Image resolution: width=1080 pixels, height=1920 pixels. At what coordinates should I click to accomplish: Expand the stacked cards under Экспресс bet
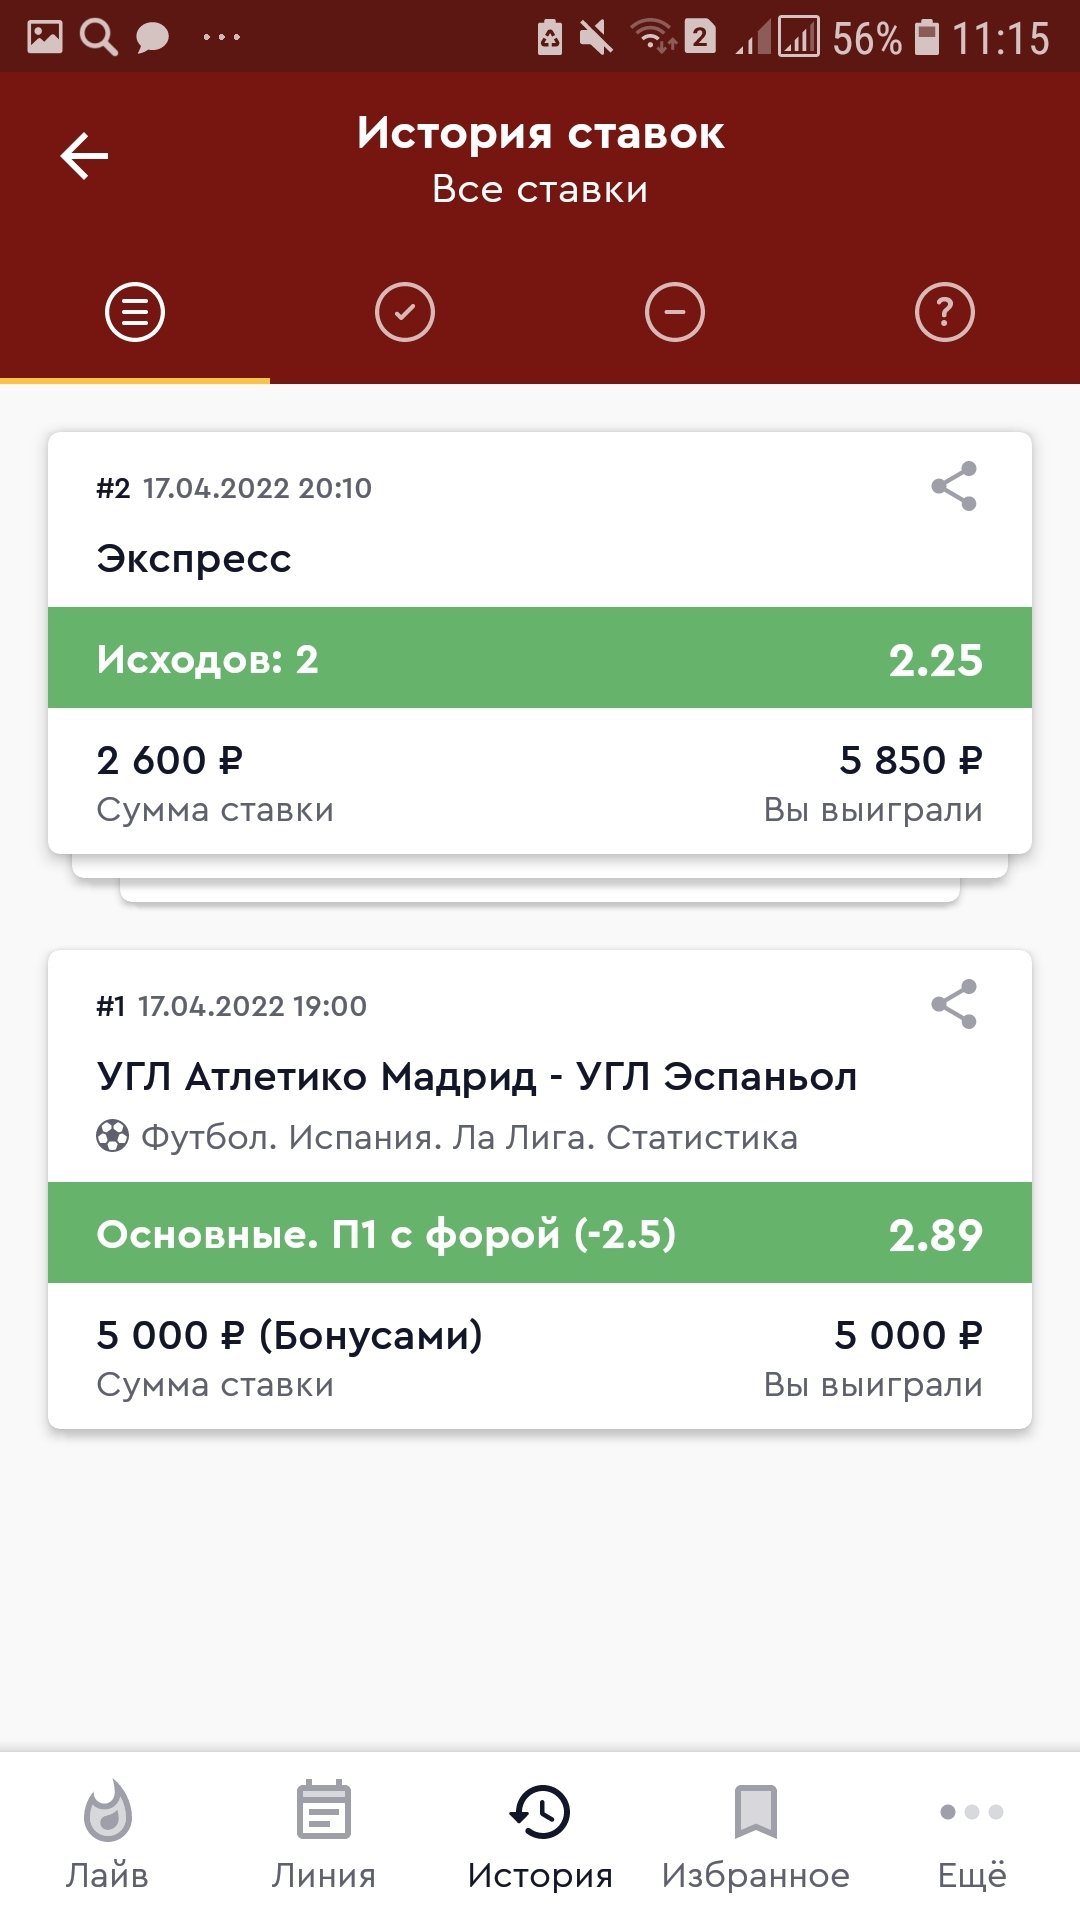point(540,889)
